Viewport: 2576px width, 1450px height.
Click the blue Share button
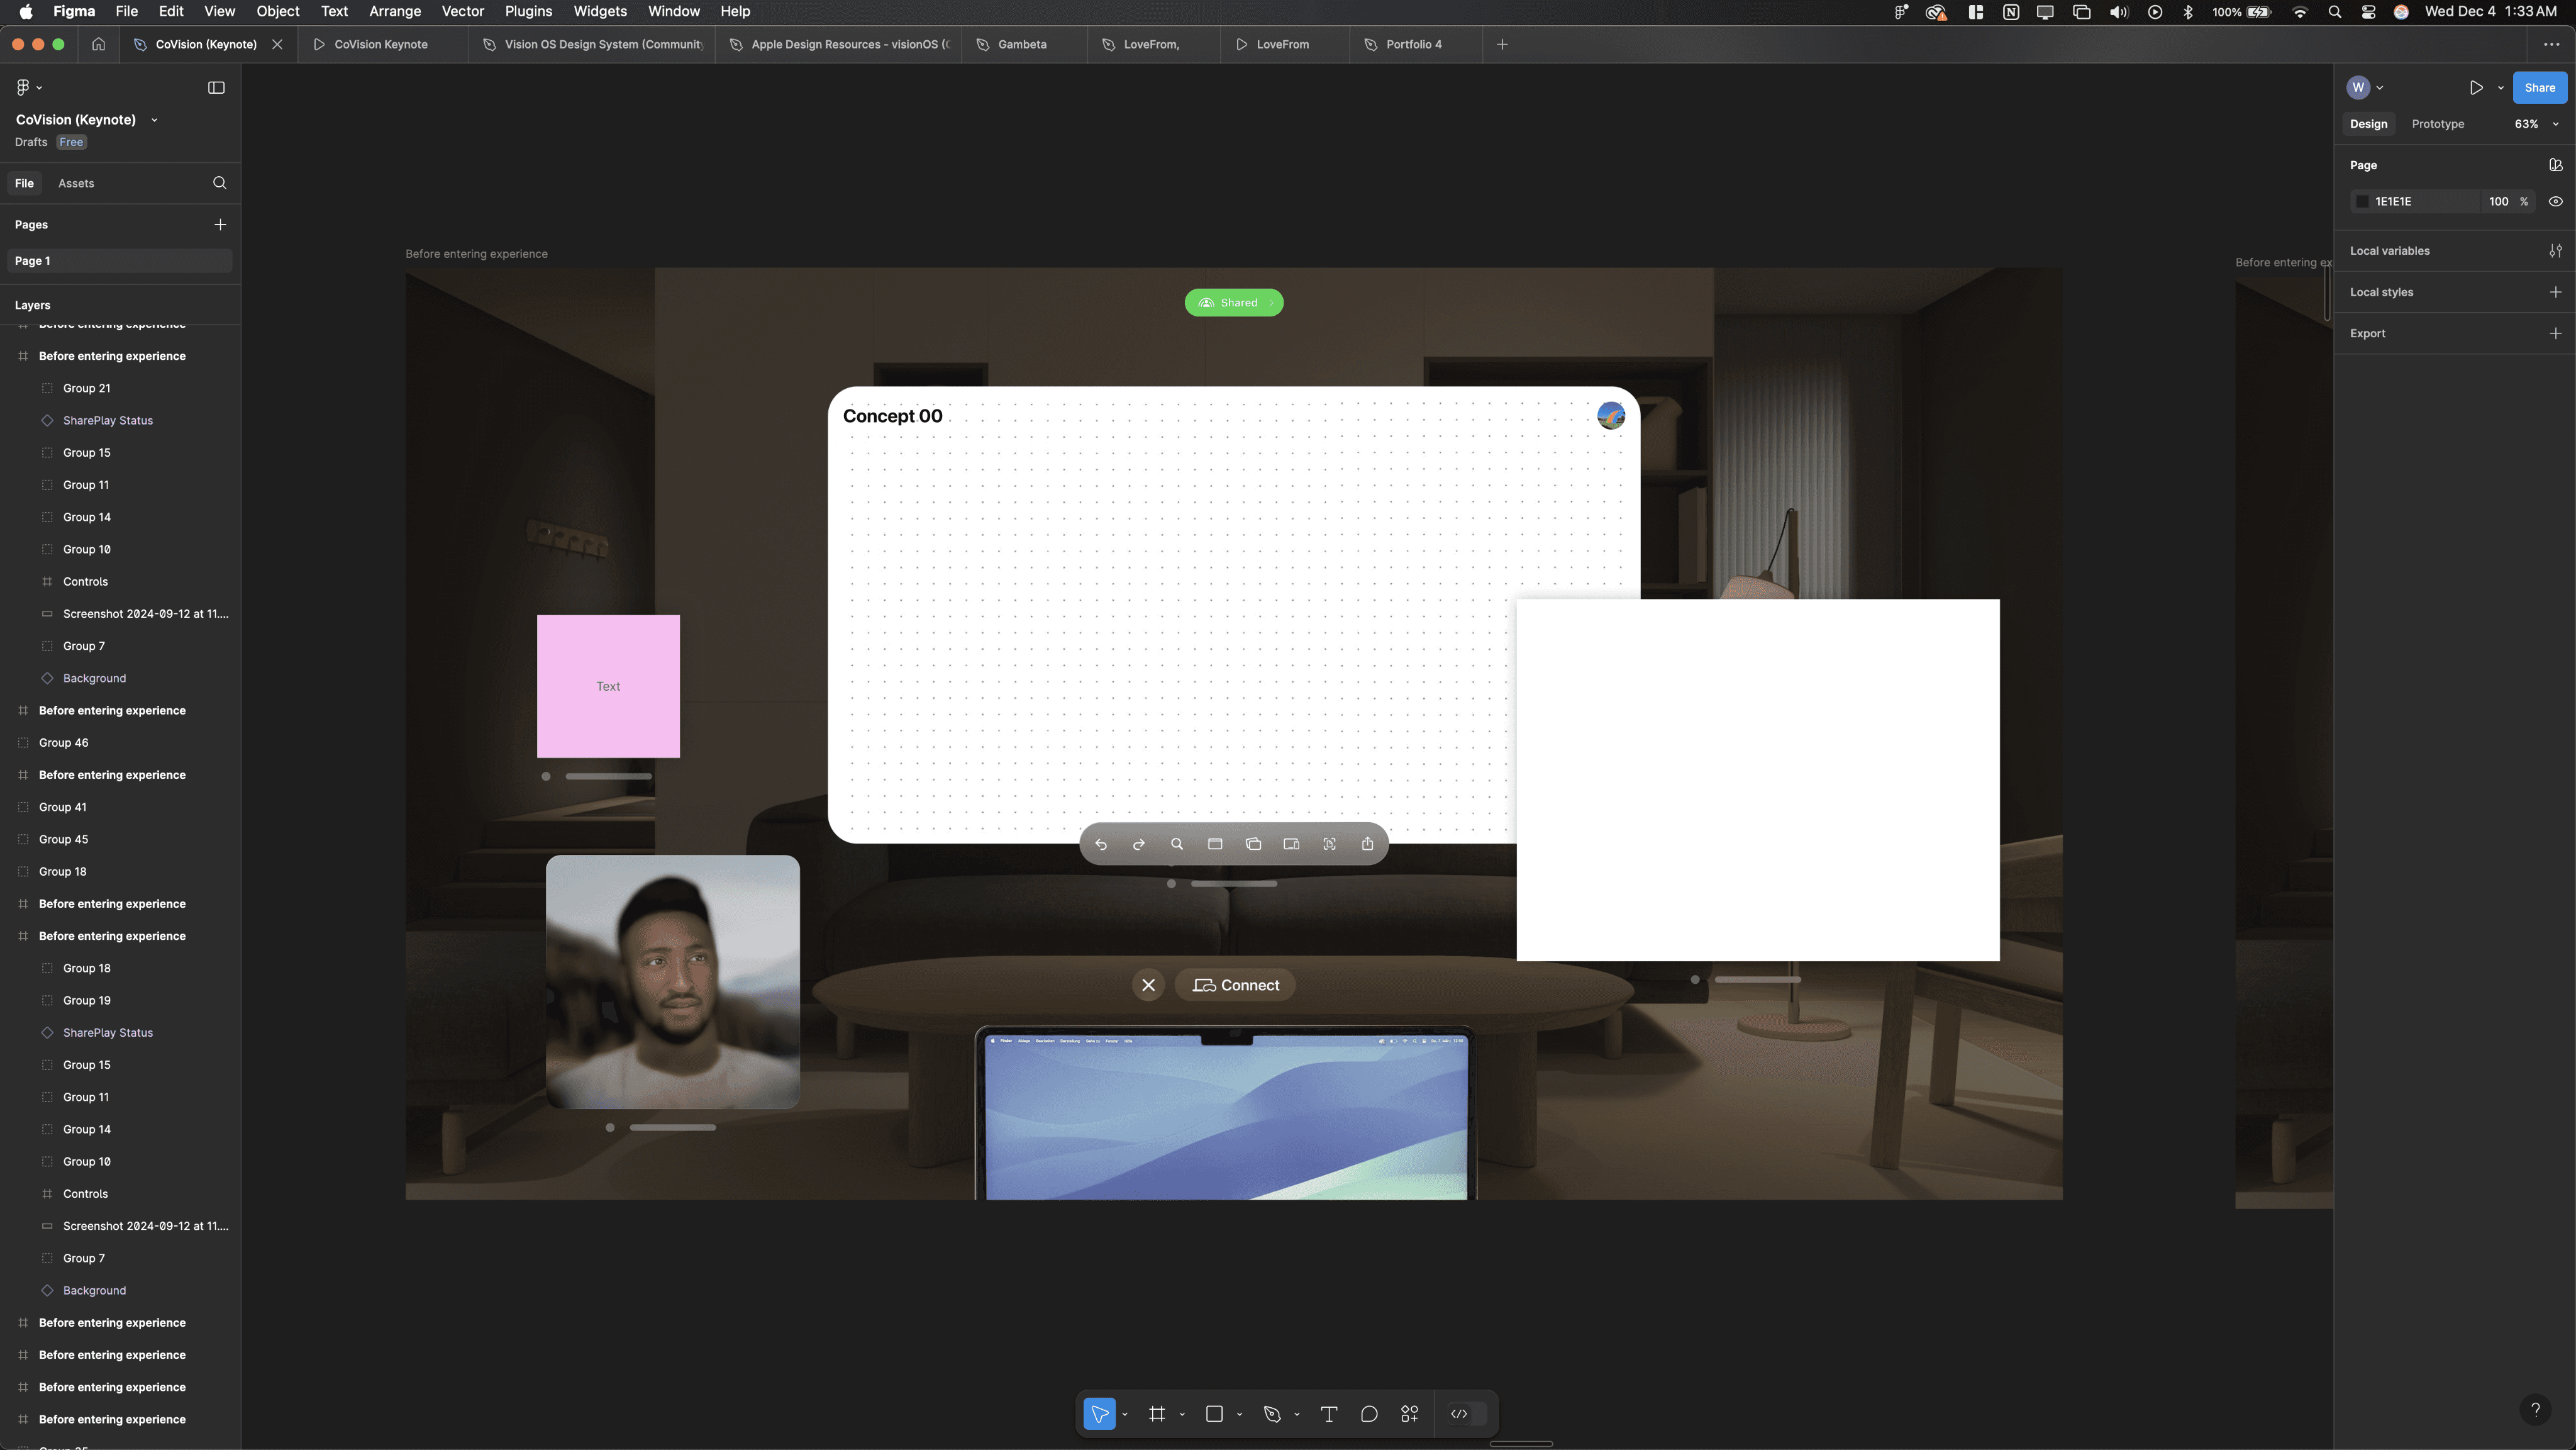coord(2539,88)
